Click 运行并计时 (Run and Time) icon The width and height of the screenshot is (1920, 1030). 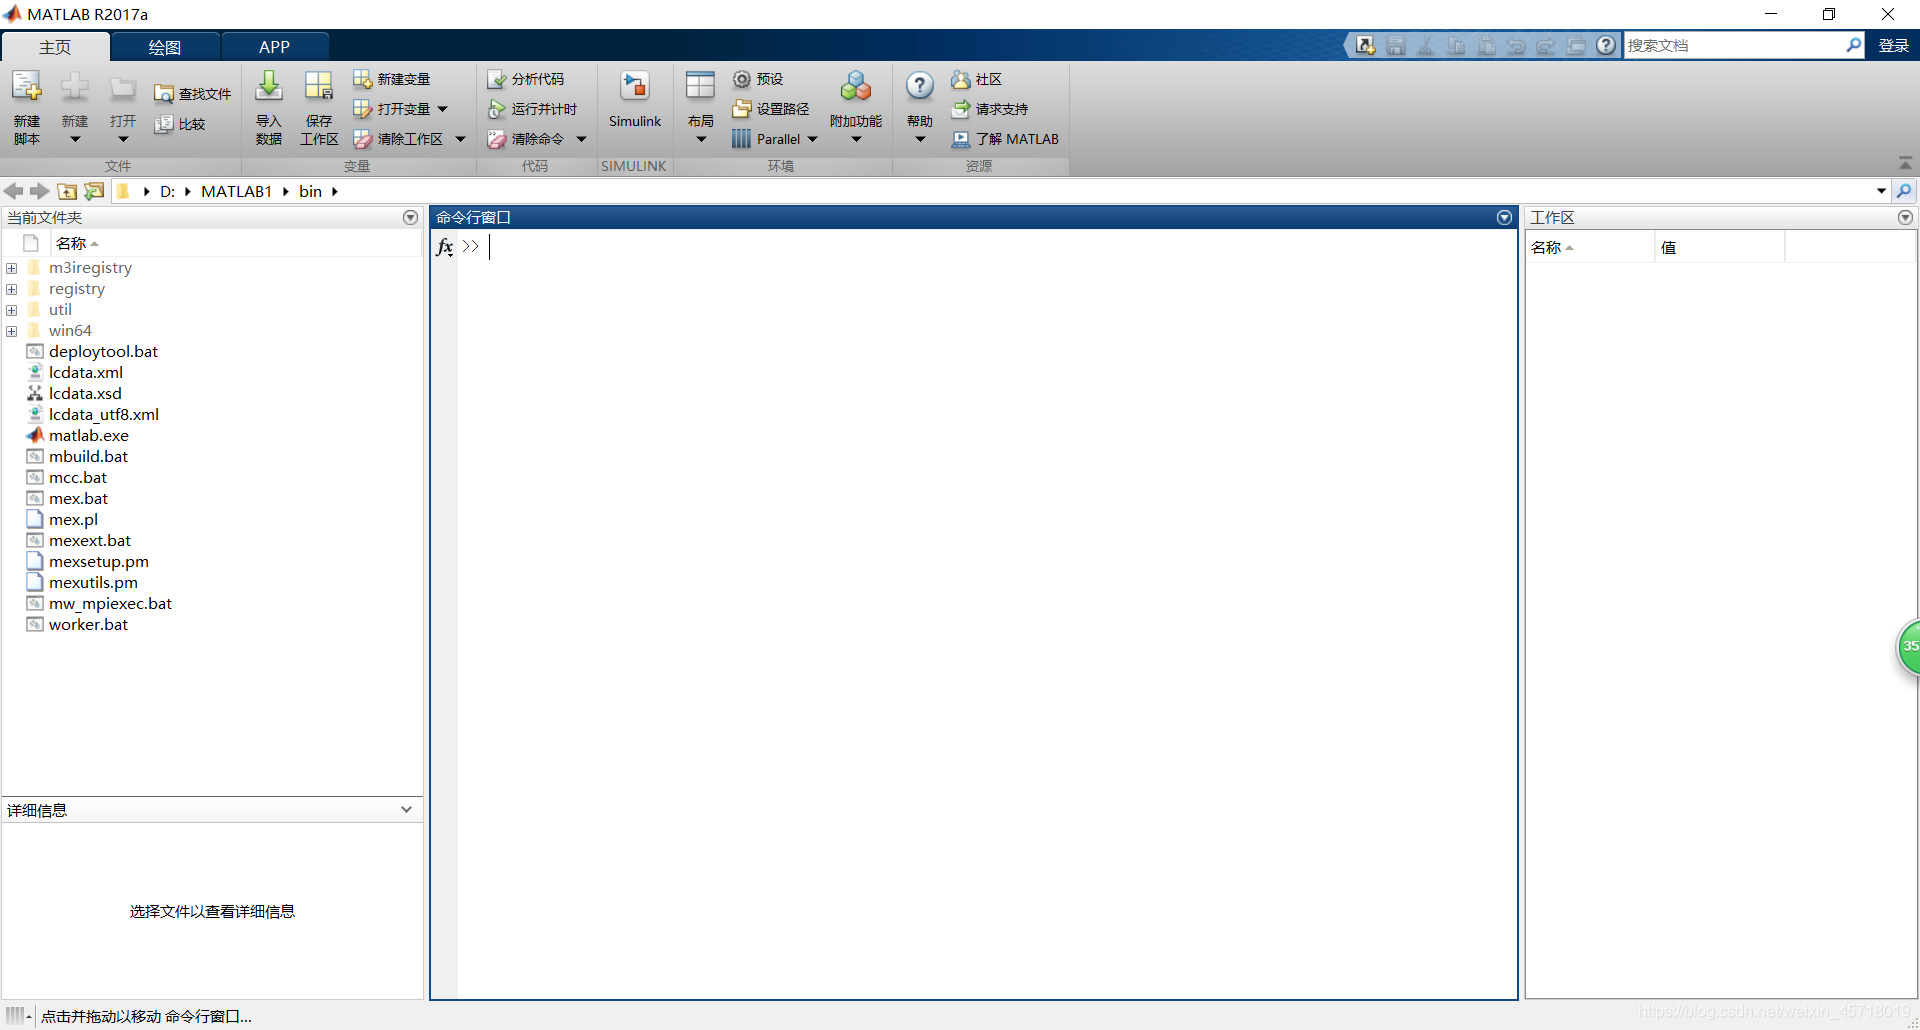(x=496, y=109)
